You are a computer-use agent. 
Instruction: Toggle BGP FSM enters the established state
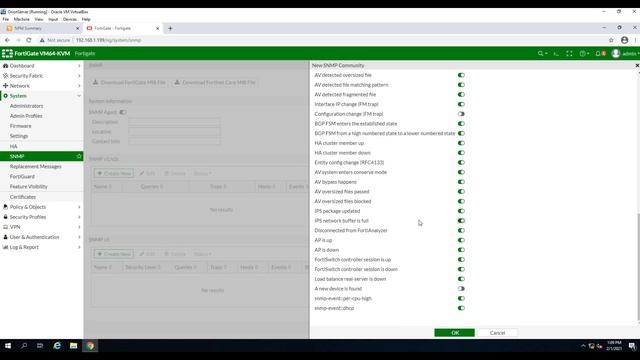tap(461, 124)
